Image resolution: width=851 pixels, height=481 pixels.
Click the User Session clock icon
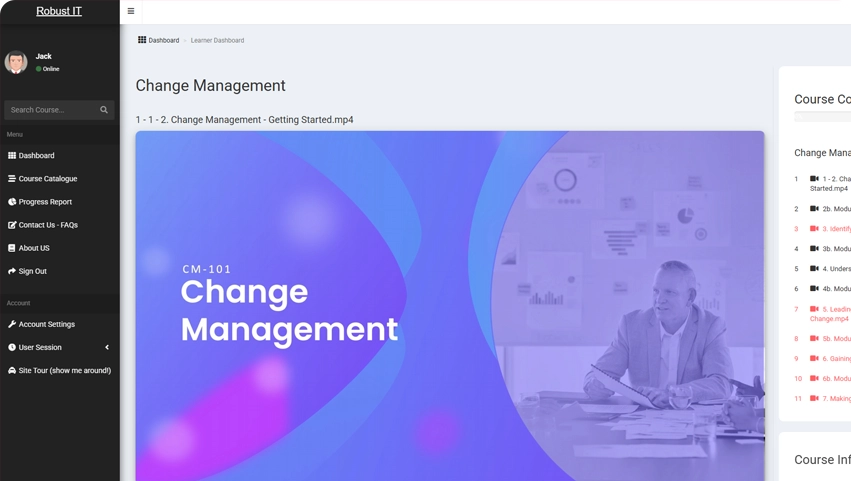coord(12,347)
